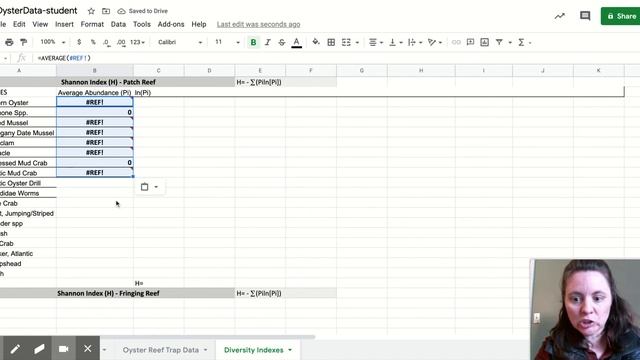Decrease decimal places

106,42
